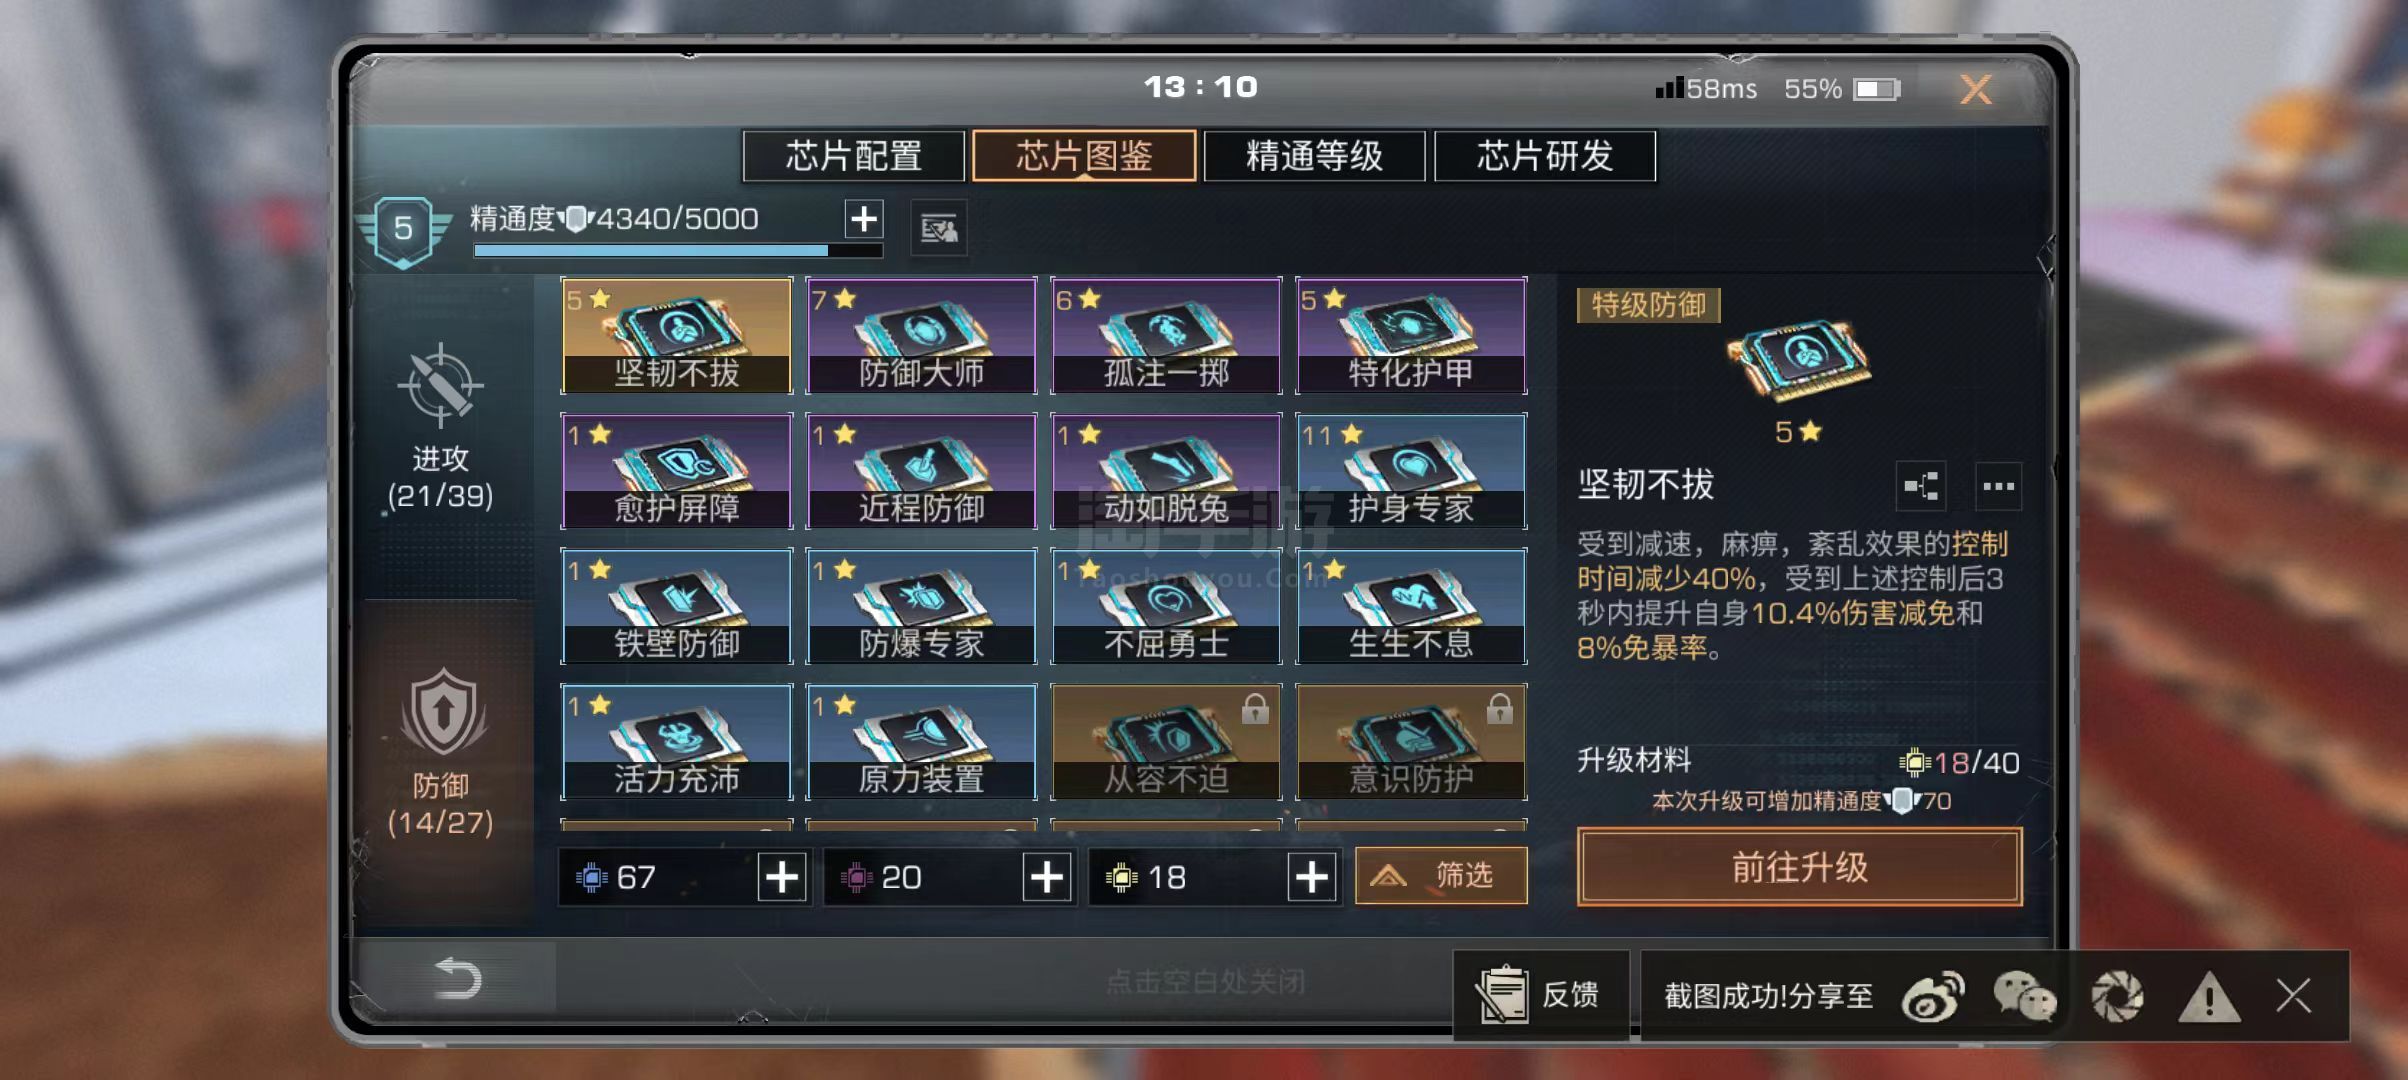Click the card image icon beside mastery bar
Viewport: 2408px width, 1080px height.
tap(939, 229)
